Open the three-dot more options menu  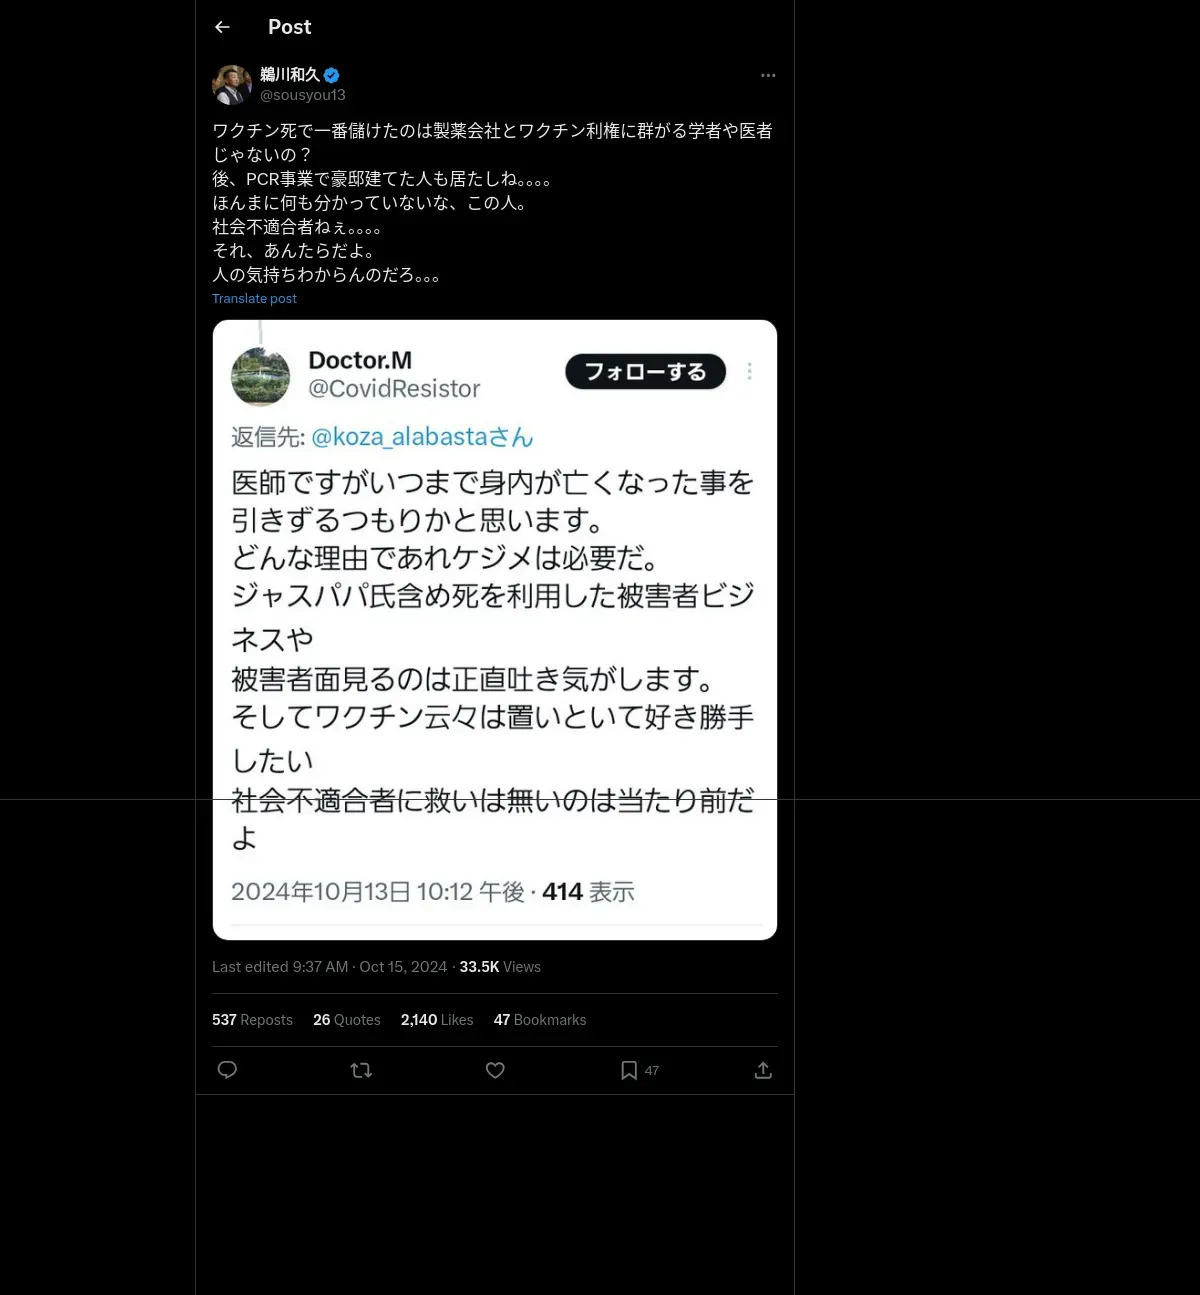pyautogui.click(x=768, y=75)
